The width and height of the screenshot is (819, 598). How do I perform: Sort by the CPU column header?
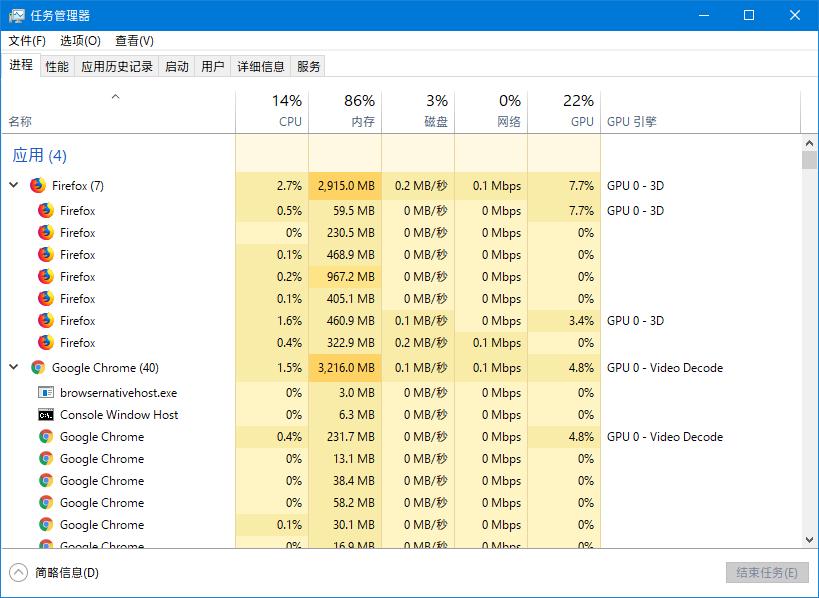coord(272,112)
